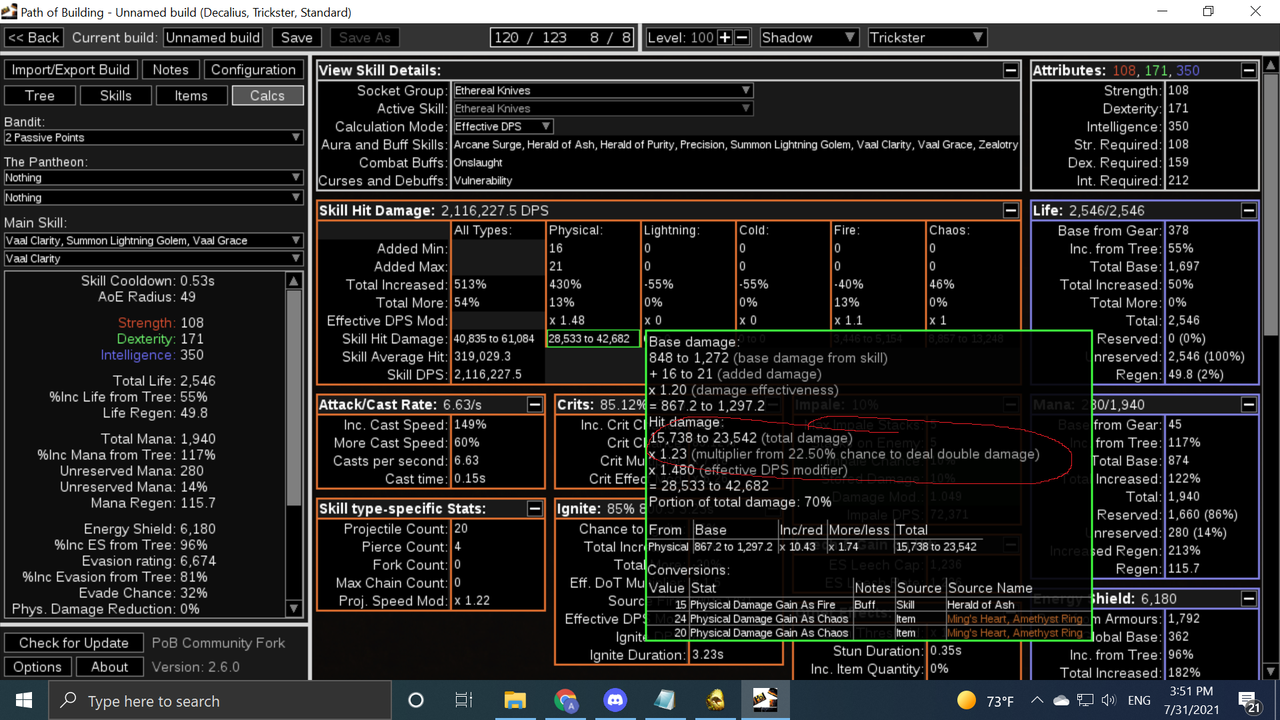Open Windows Start menu
This screenshot has width=1280, height=720.
[24, 700]
